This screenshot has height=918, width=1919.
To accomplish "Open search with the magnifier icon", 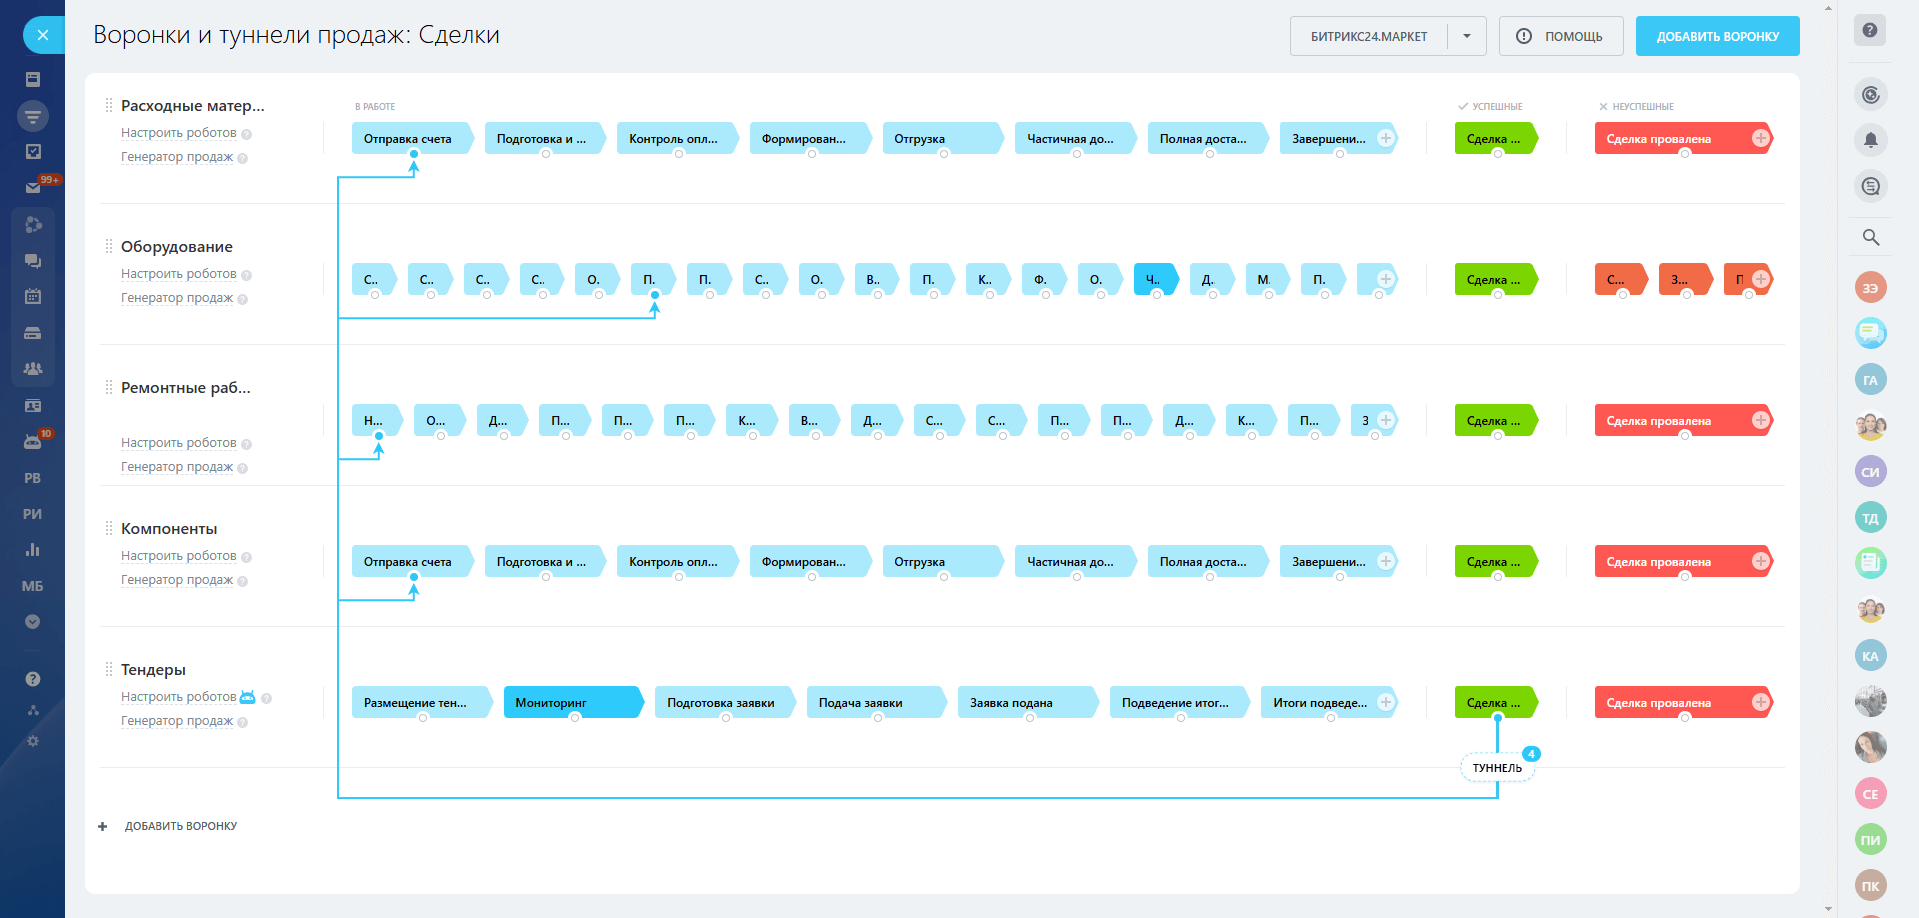I will coord(1870,237).
